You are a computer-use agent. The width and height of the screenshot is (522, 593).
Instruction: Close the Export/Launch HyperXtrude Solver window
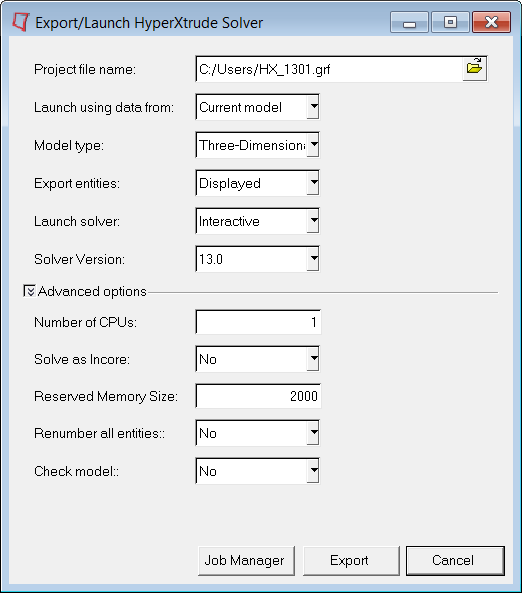coord(491,22)
